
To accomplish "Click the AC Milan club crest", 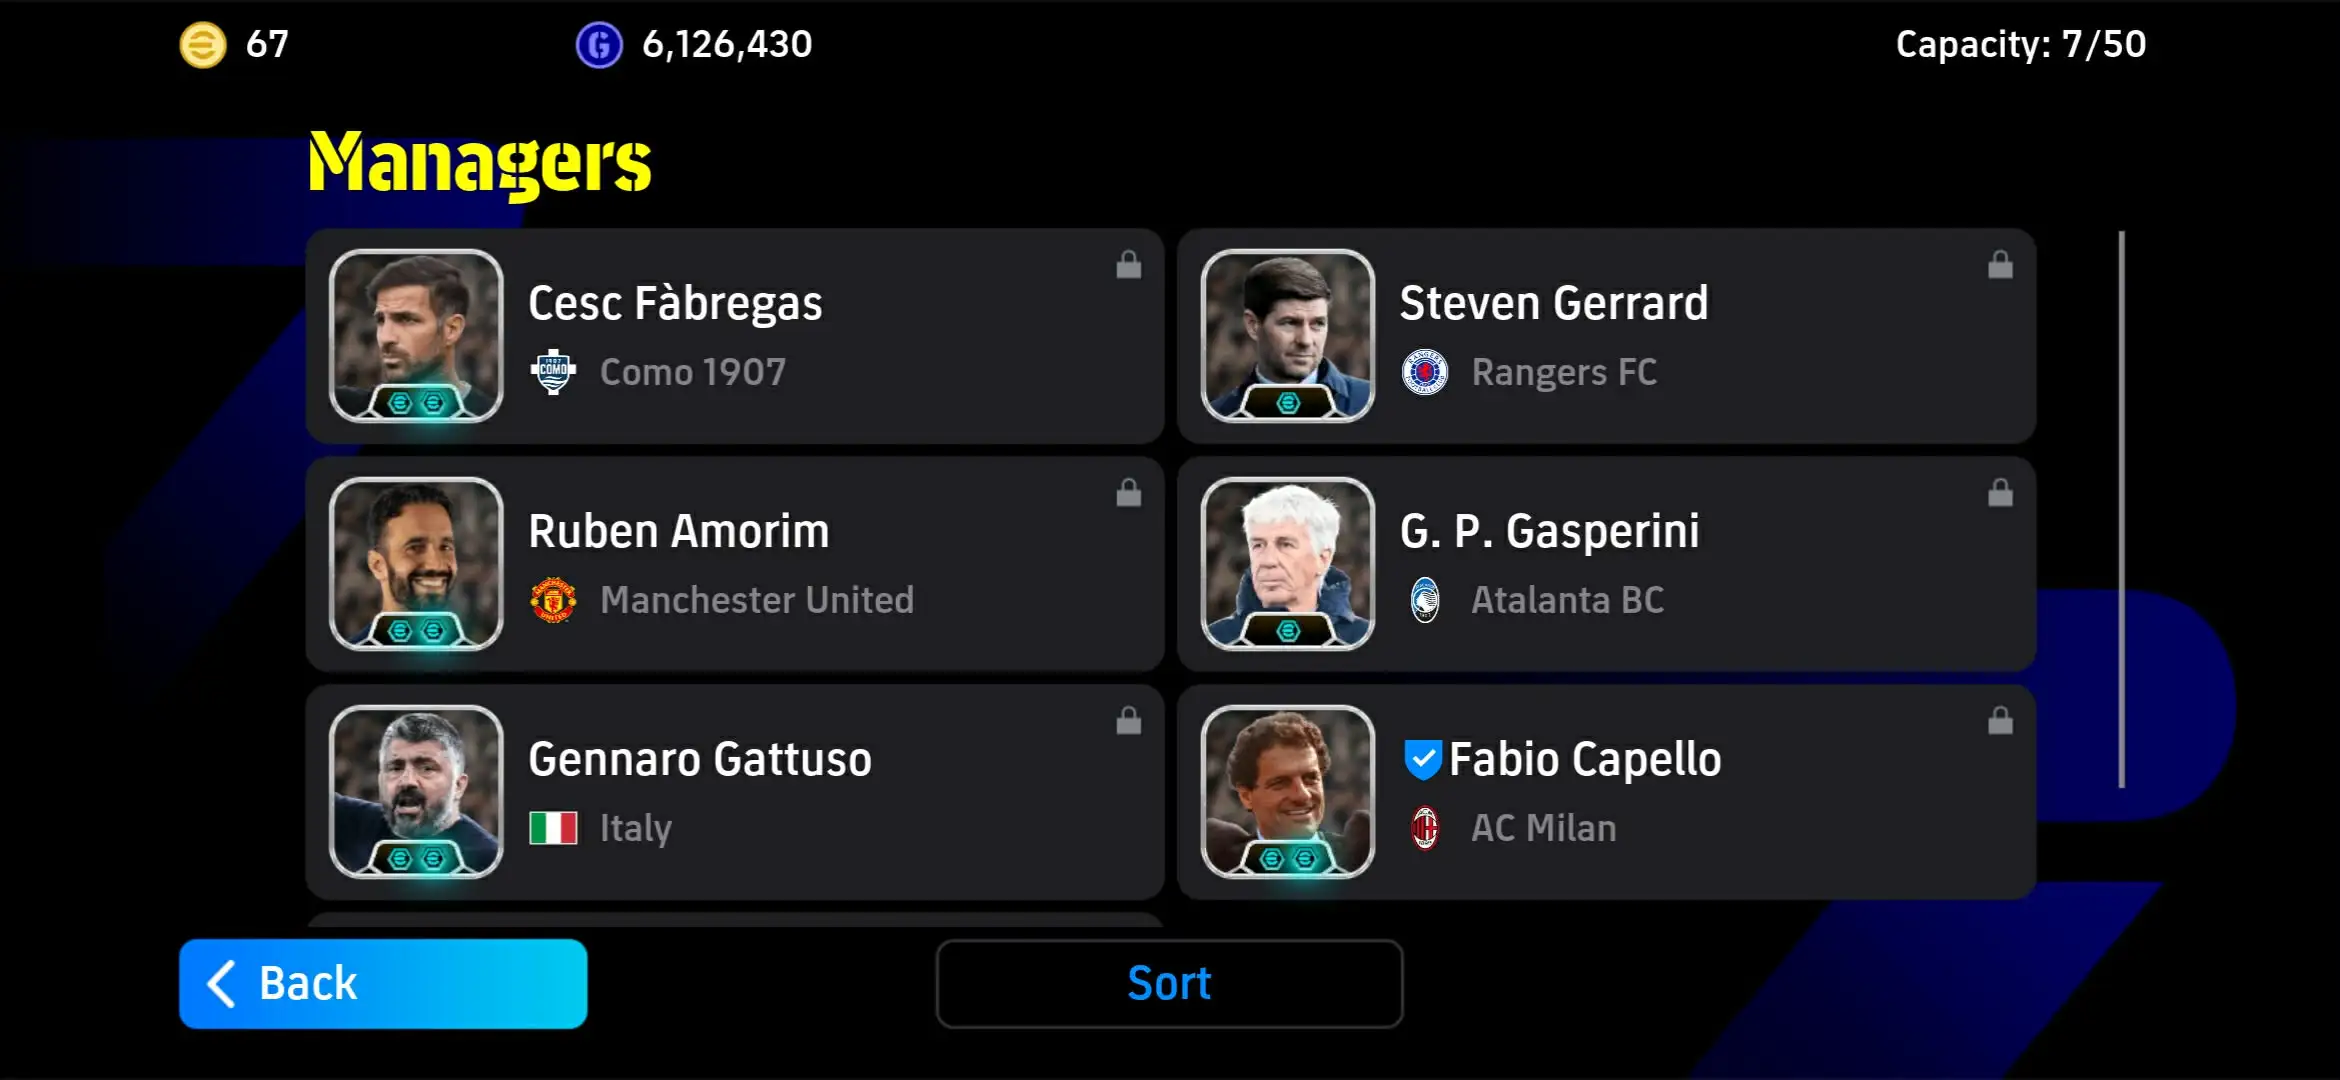I will point(1425,828).
